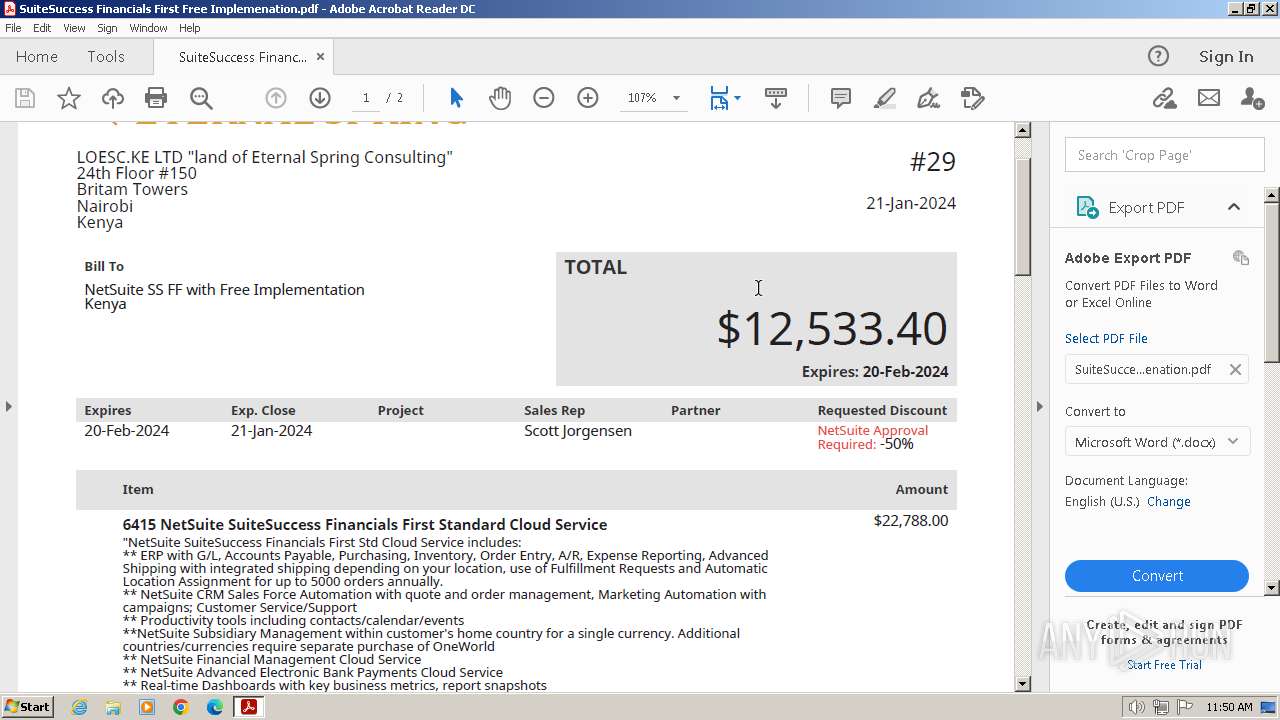Viewport: 1280px width, 720px height.
Task: Click the page number field
Action: click(366, 98)
